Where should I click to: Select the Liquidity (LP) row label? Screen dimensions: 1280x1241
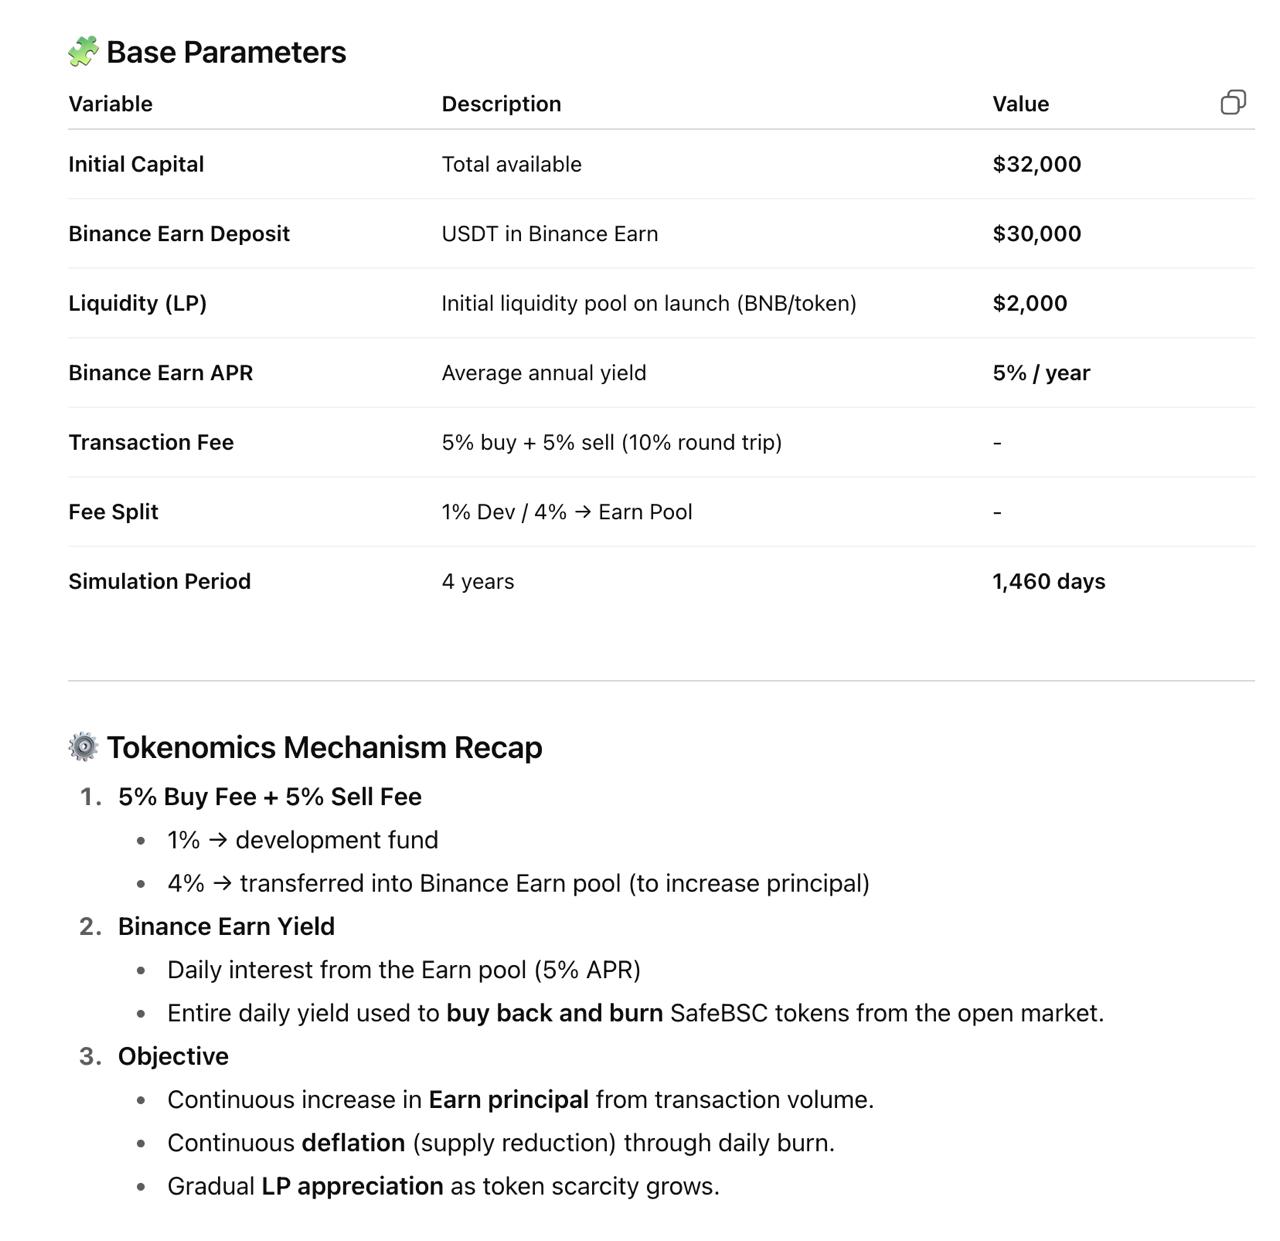coord(137,303)
